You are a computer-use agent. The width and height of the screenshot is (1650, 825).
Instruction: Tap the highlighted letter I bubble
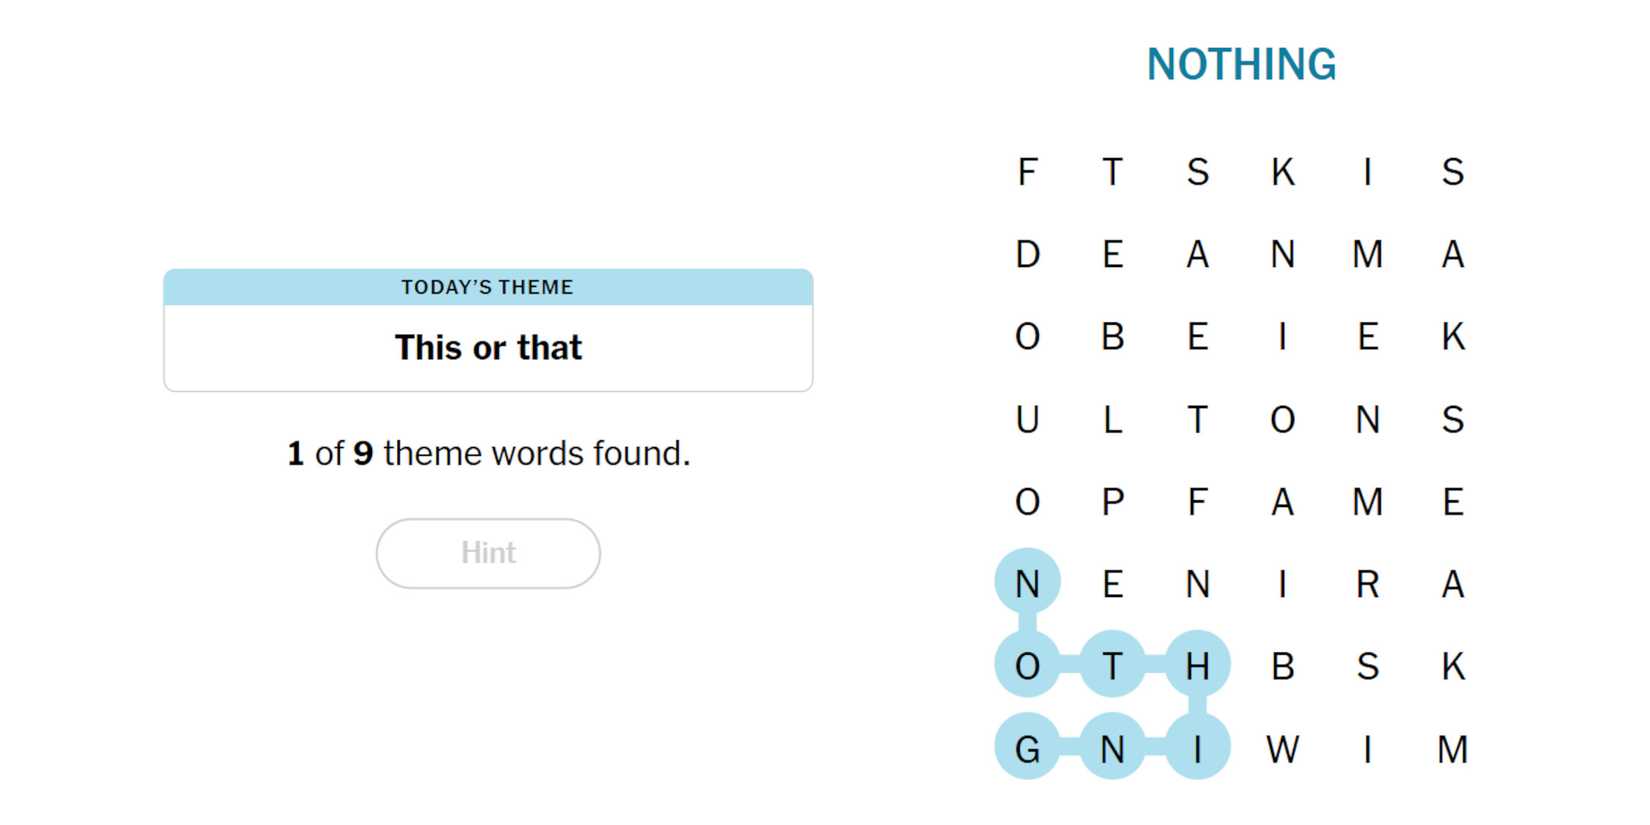(1197, 749)
